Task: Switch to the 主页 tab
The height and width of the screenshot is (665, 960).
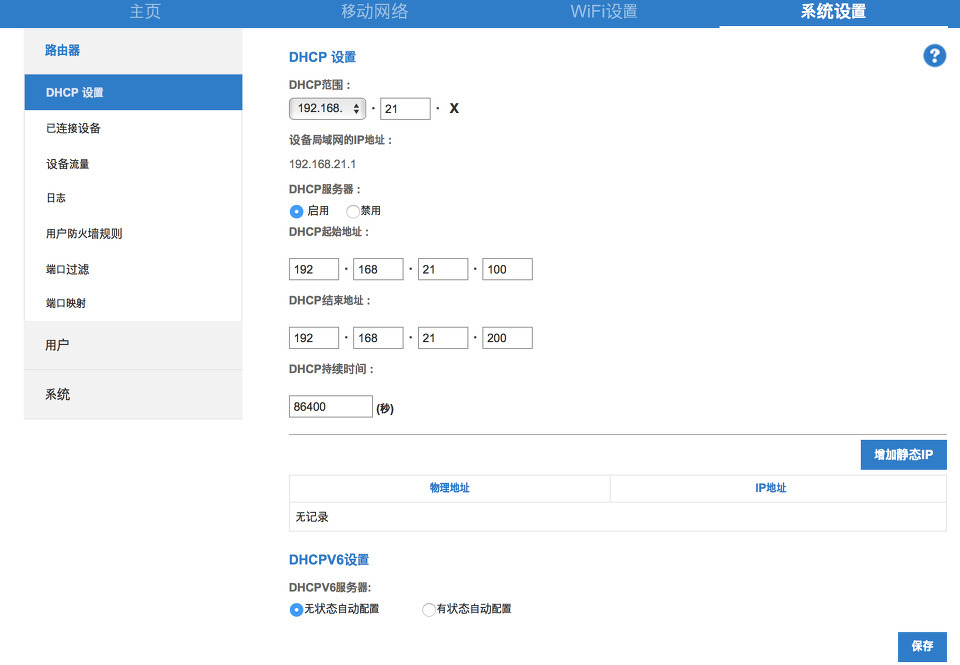Action: click(x=145, y=12)
